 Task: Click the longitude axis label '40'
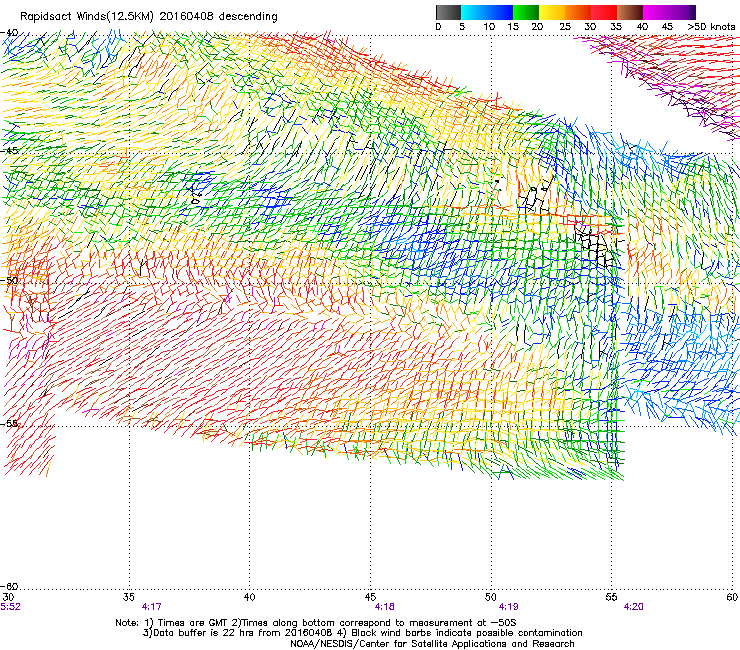coord(250,597)
